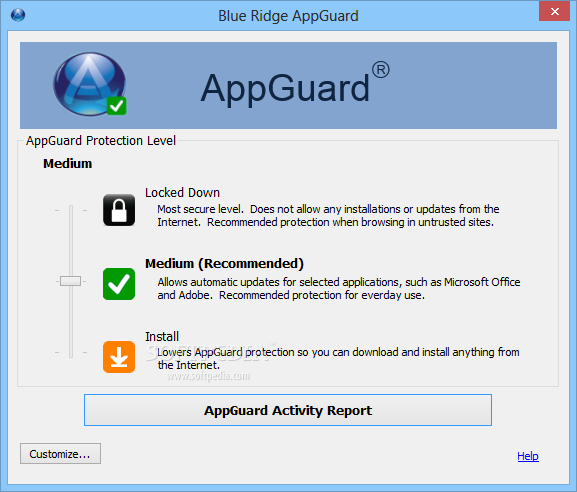577x492 pixels.
Task: Click the 'Lowers AppGuard protection' description text
Action: coord(338,358)
